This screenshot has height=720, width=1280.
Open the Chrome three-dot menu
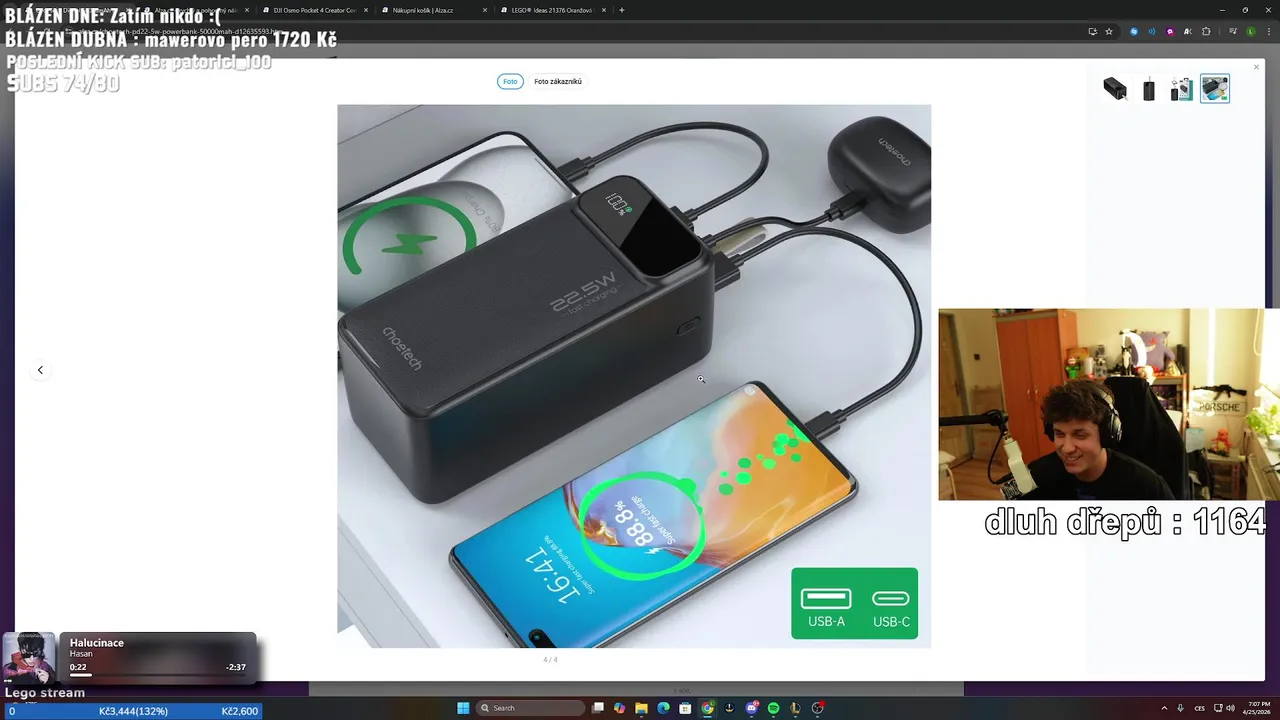pos(1267,31)
